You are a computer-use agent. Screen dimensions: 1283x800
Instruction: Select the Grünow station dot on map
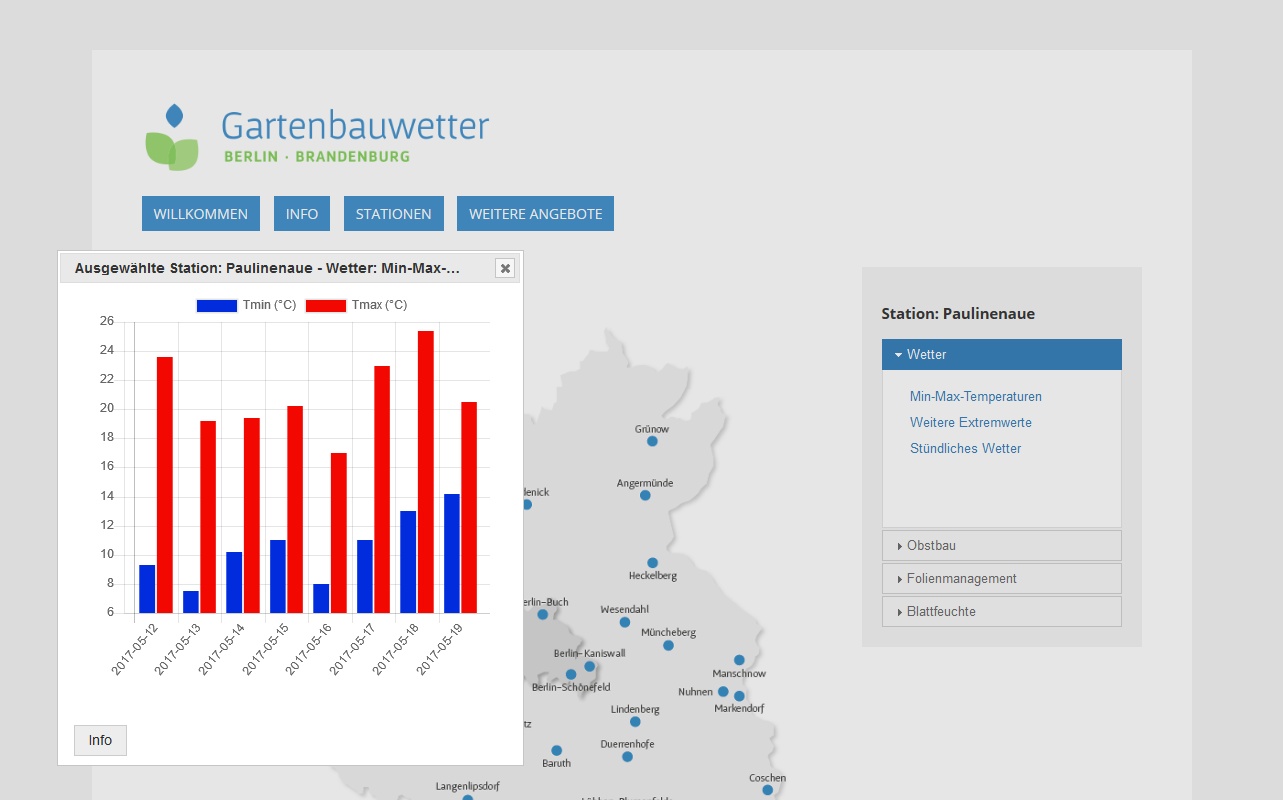pyautogui.click(x=652, y=441)
